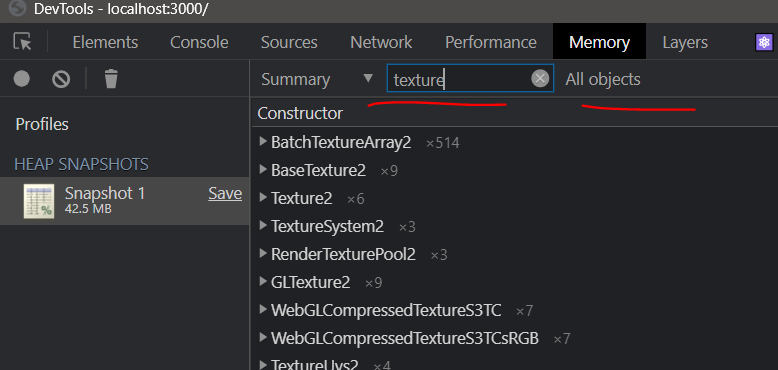Click the trash can collect garbage icon

(x=111, y=79)
